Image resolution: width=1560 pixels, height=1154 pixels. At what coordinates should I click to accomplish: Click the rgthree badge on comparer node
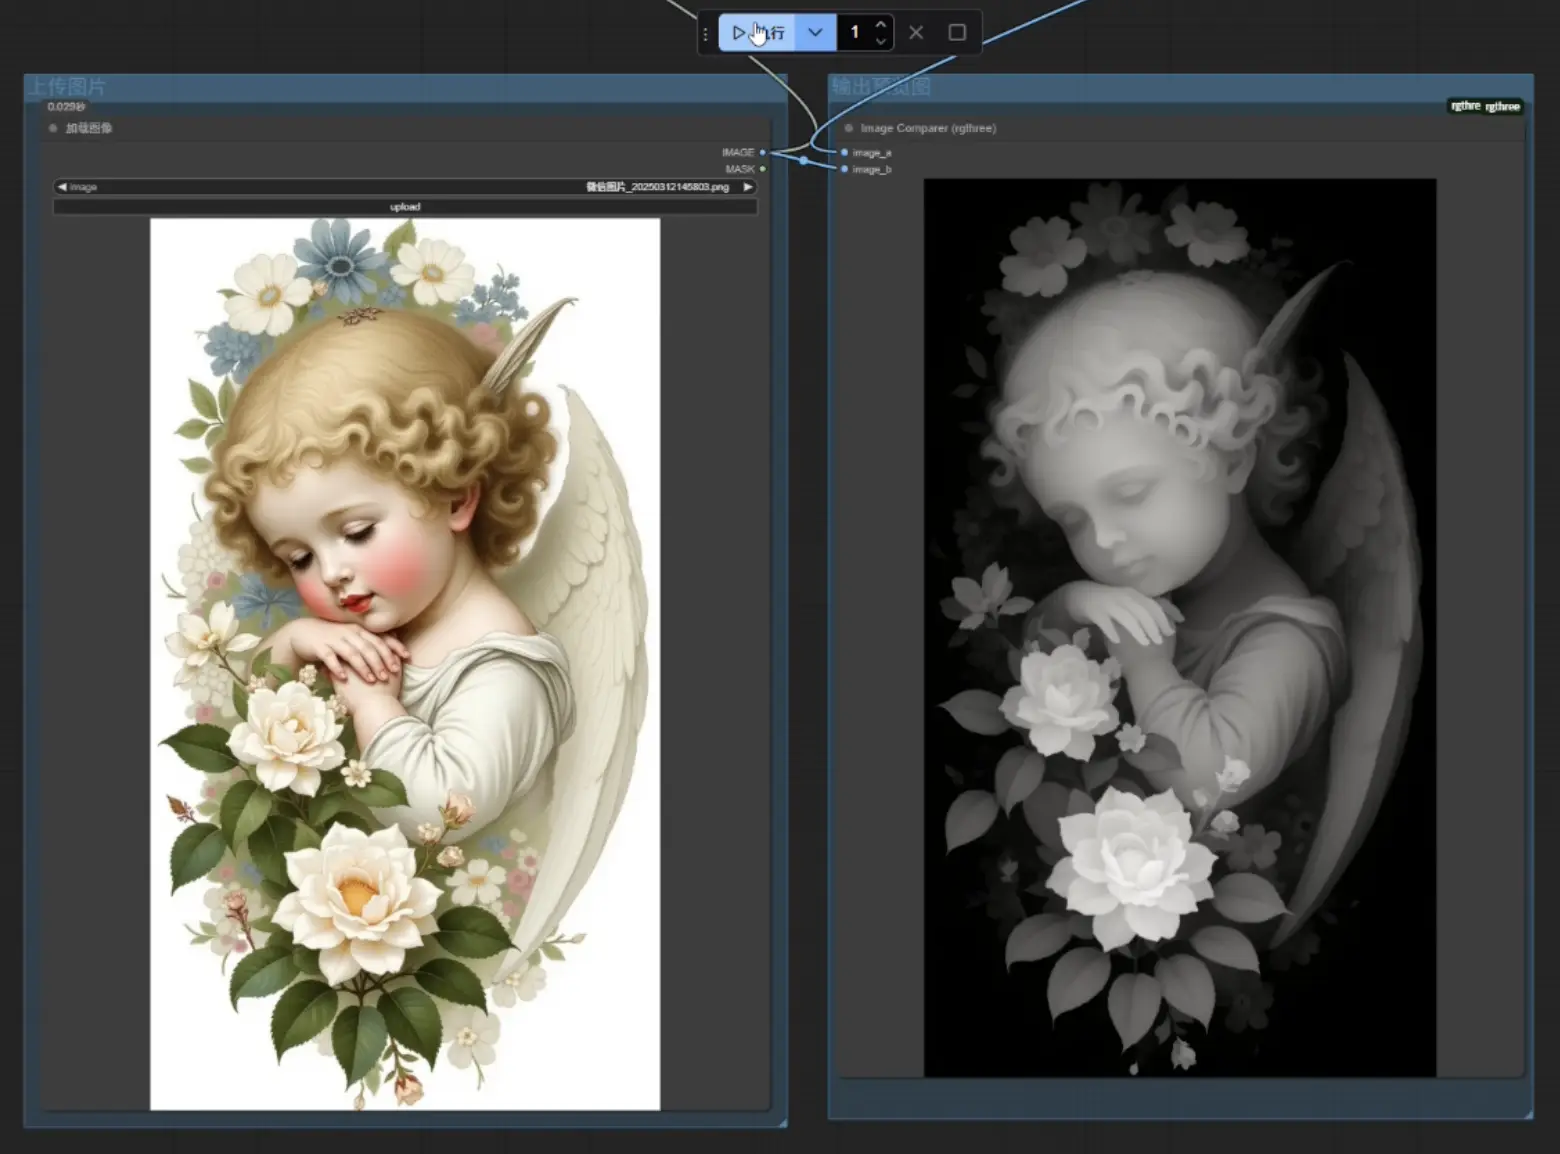[1485, 106]
